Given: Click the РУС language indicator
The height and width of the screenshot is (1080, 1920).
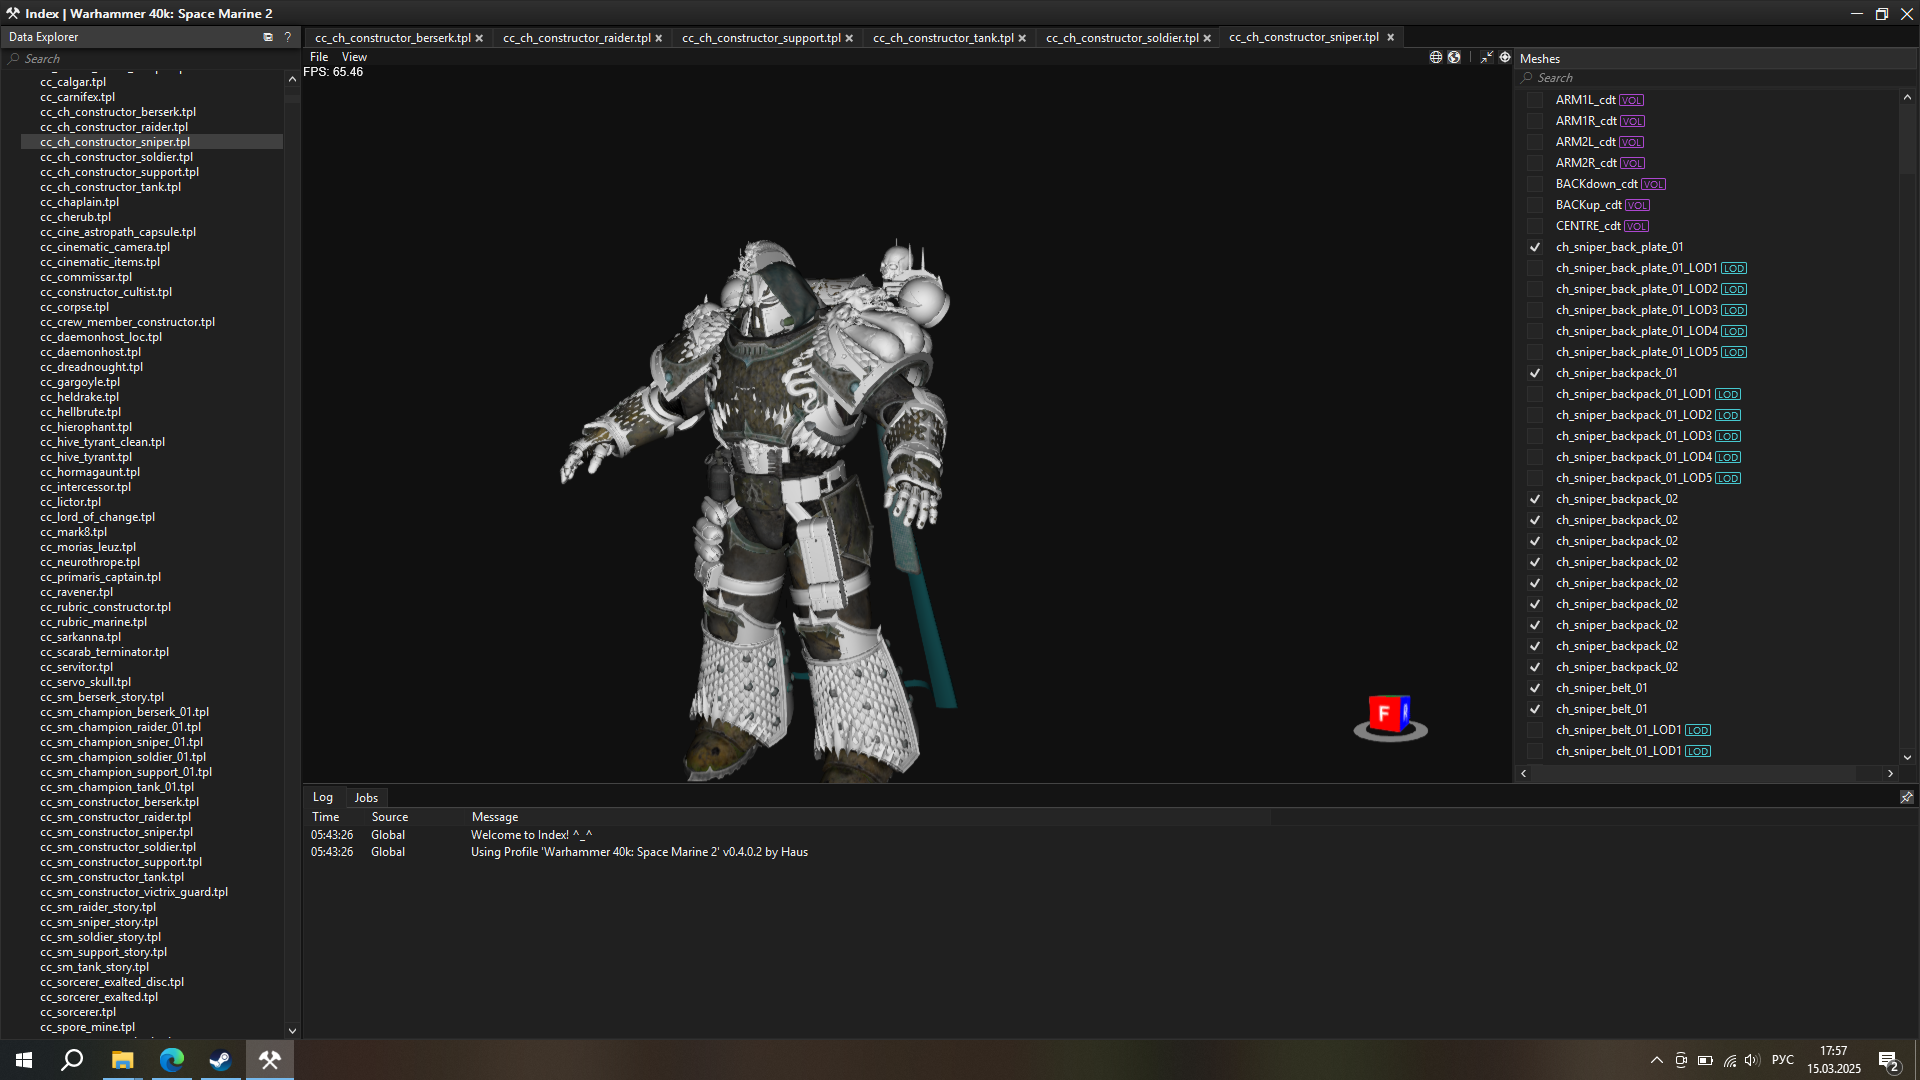Looking at the screenshot, I should point(1783,1060).
